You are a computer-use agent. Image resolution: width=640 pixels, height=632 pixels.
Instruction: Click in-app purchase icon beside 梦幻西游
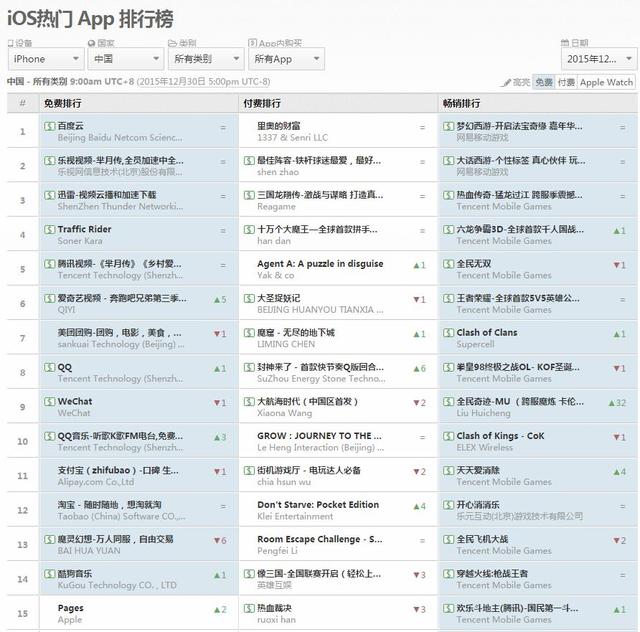[449, 126]
